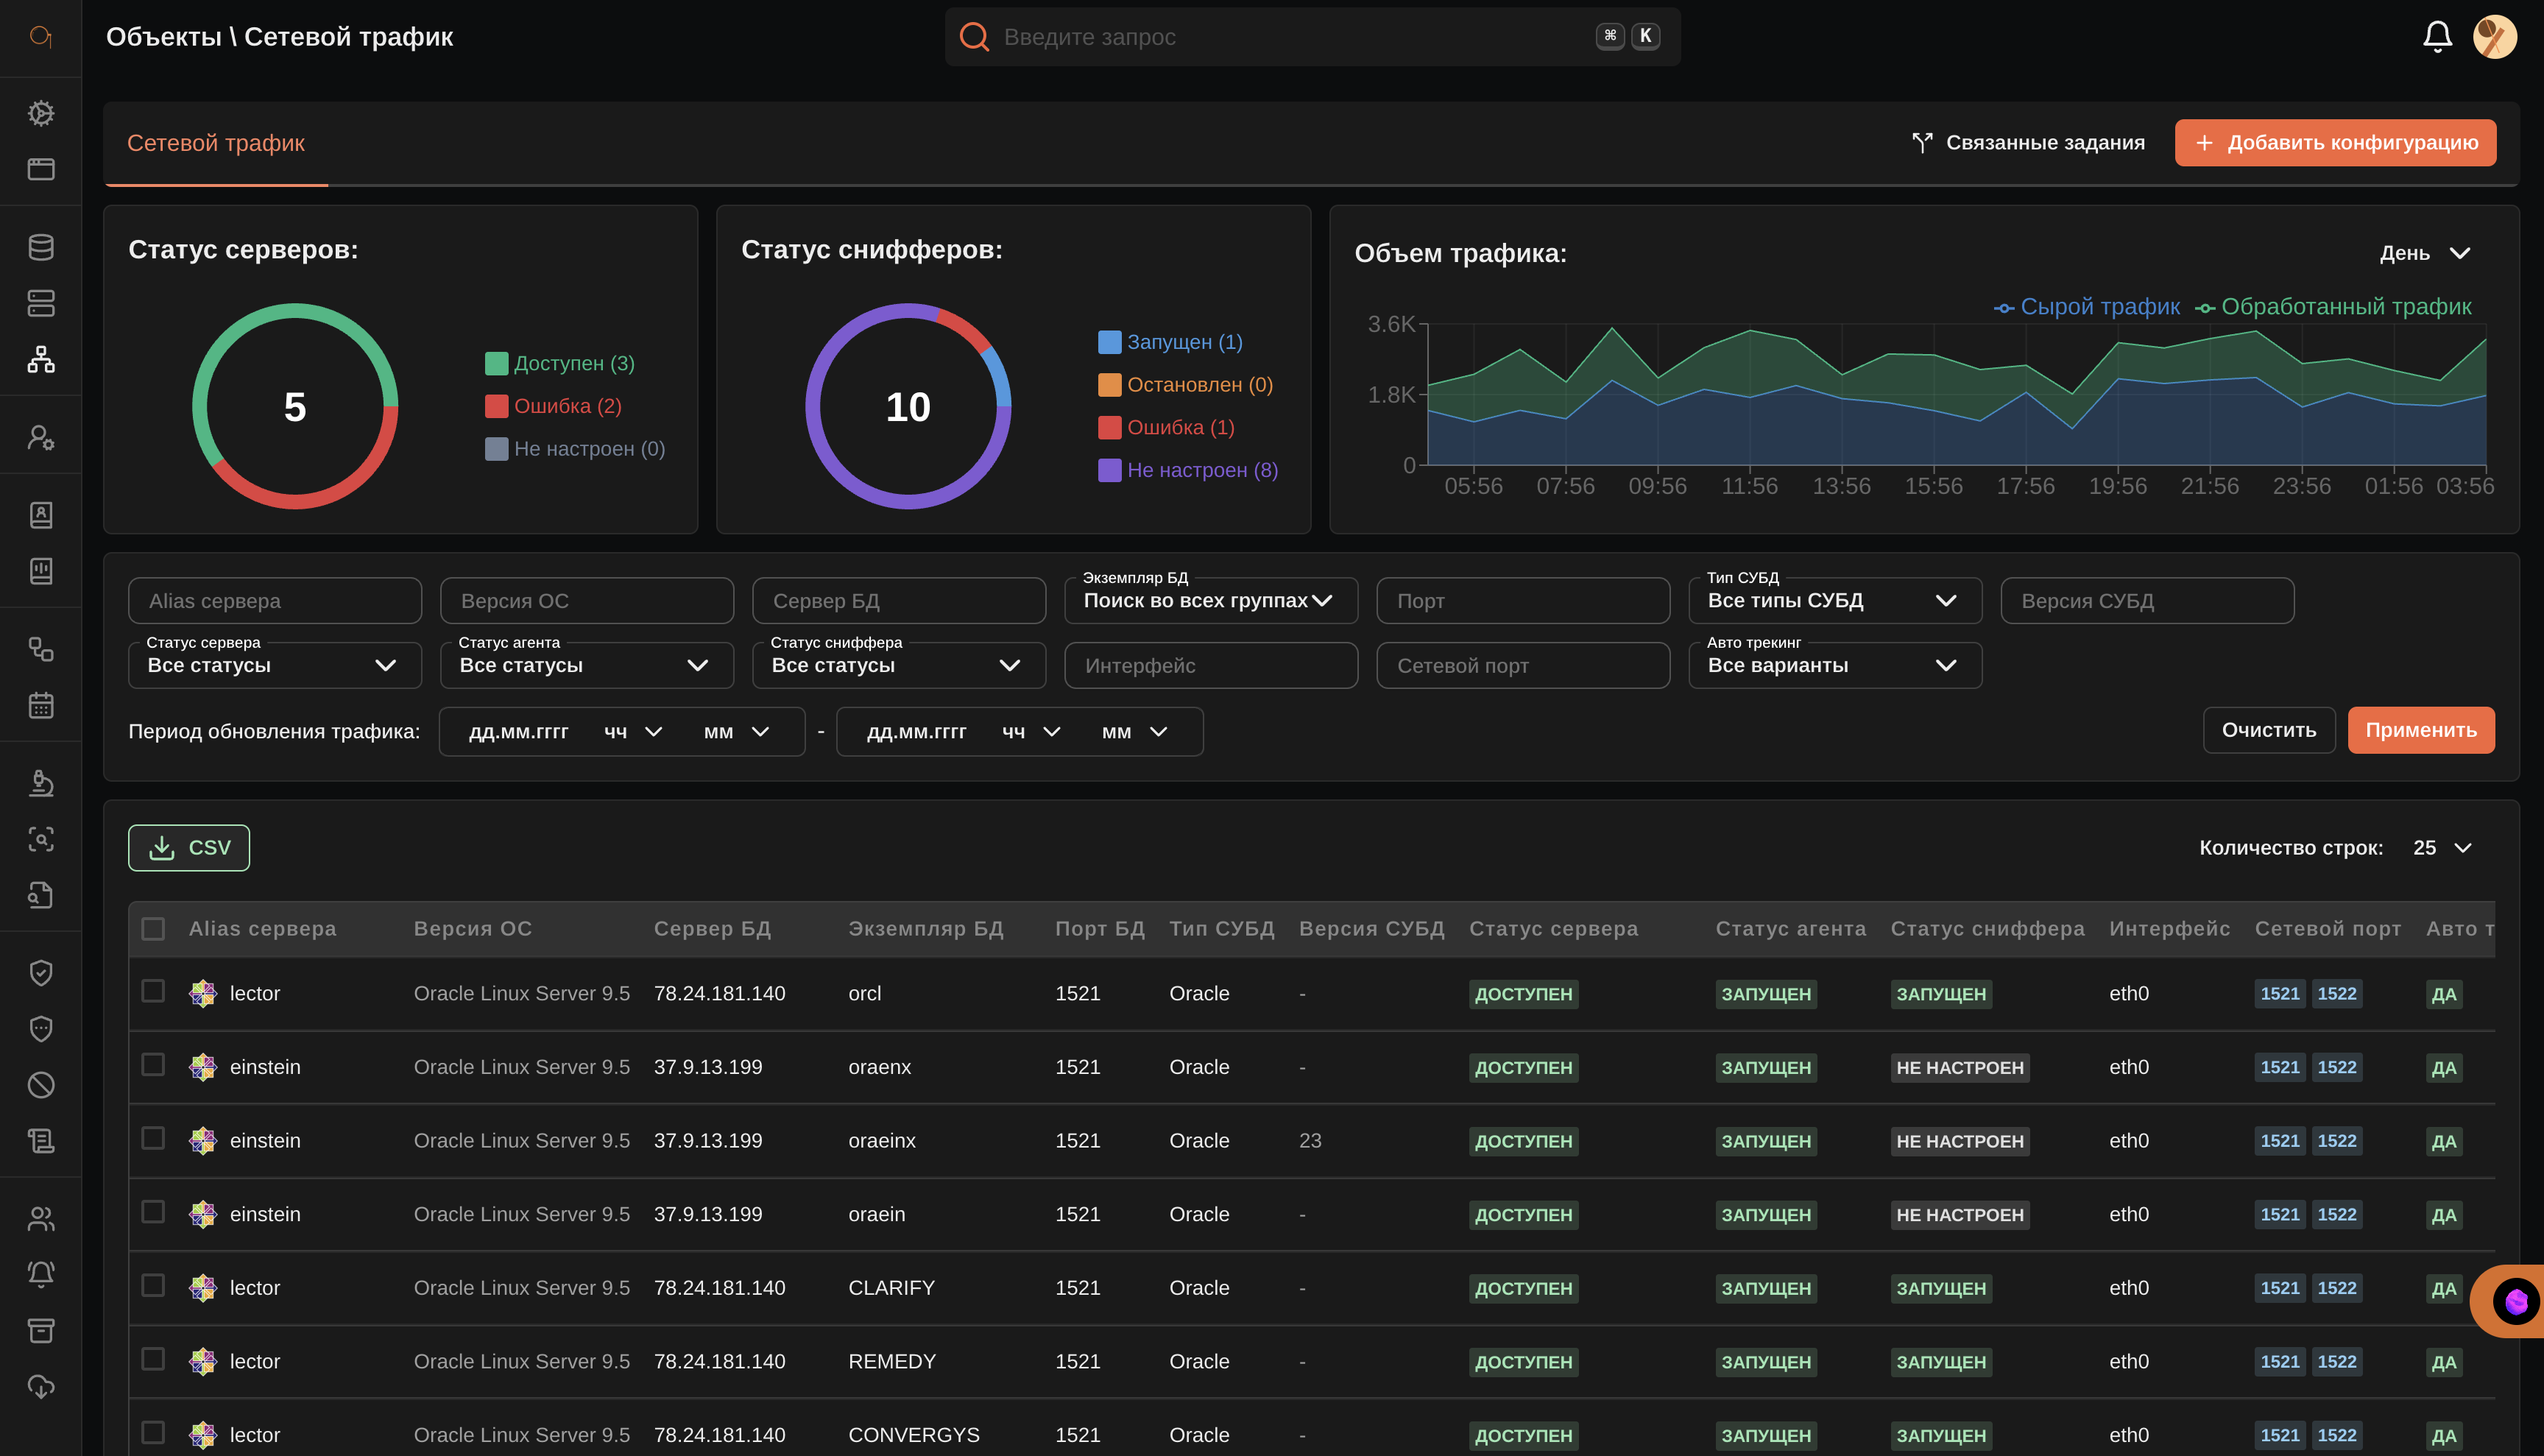The height and width of the screenshot is (1456, 2544).
Task: Open the alarm bell sidebar icon
Action: (41, 1274)
